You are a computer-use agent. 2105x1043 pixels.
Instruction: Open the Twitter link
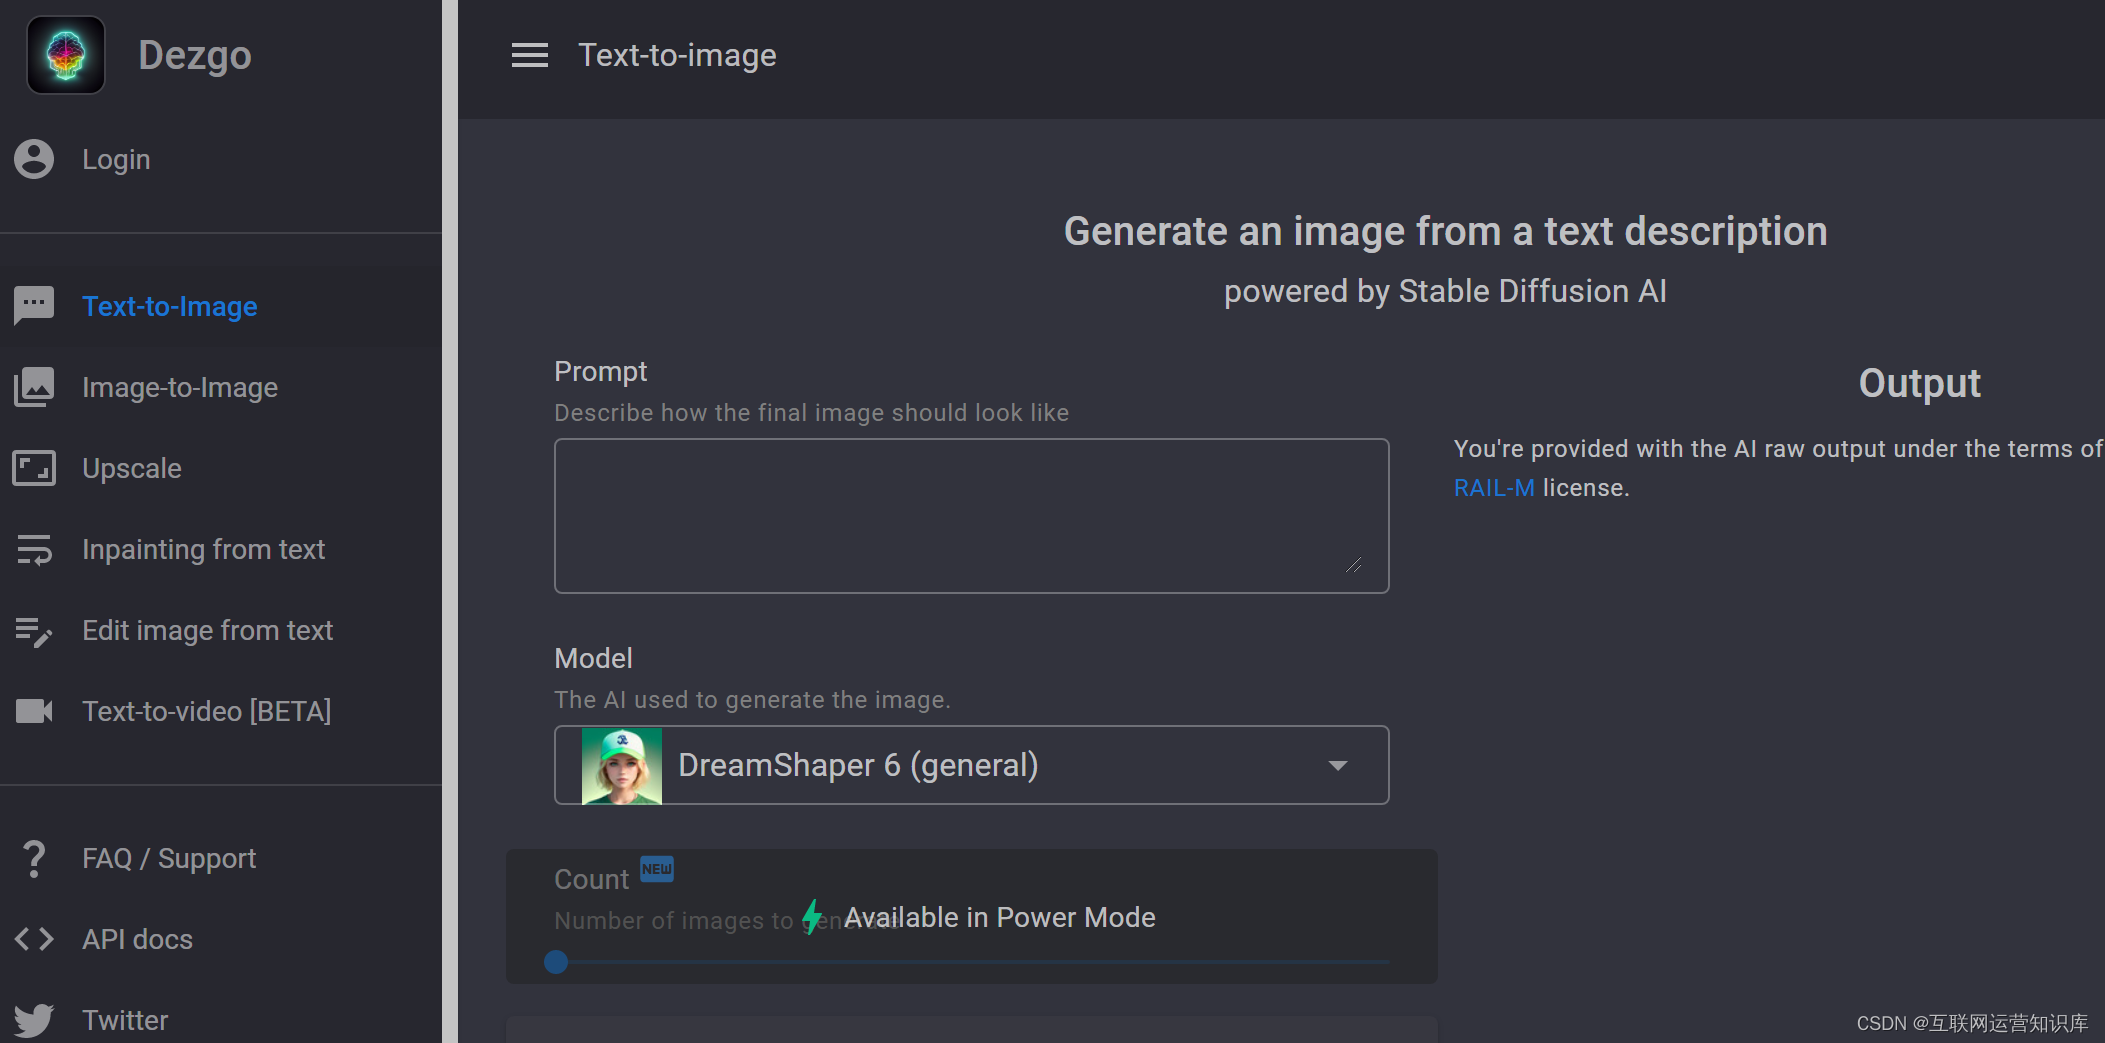click(x=221, y=1020)
